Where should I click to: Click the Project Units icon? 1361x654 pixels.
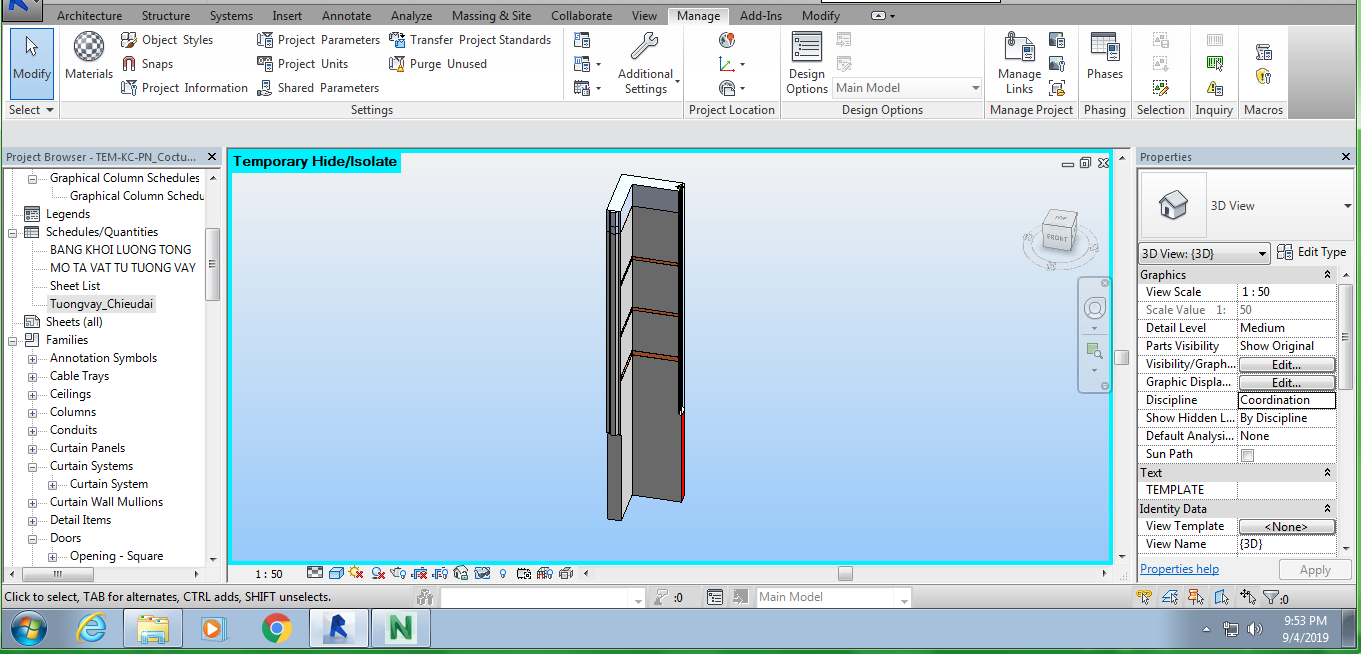(265, 64)
